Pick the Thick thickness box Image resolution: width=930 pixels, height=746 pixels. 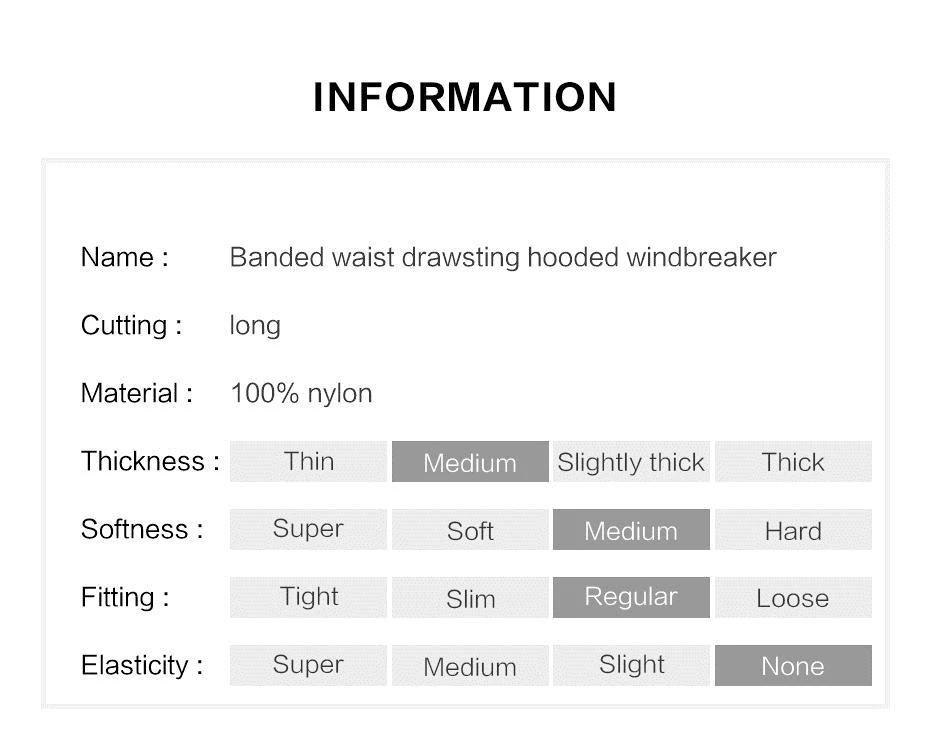(794, 461)
